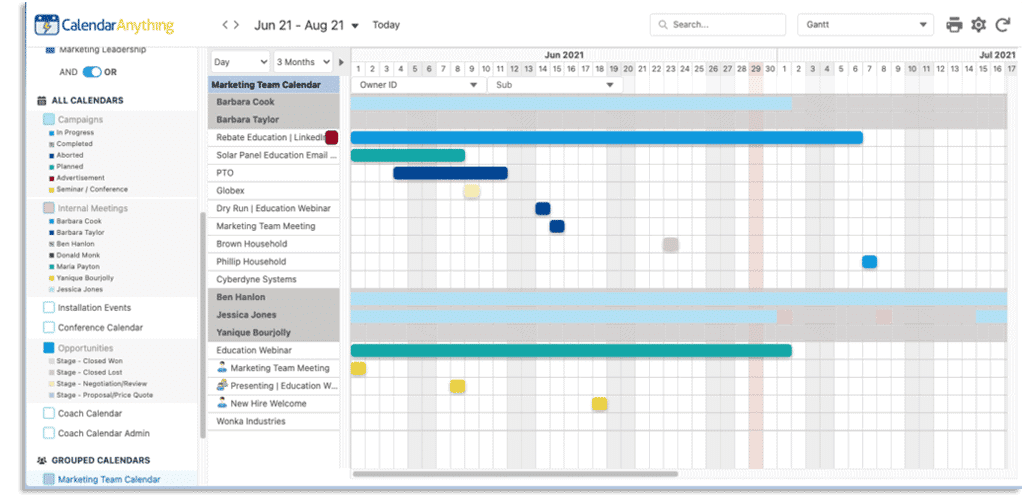Click Stage - Negotiation/Review legend entry

tap(97, 384)
